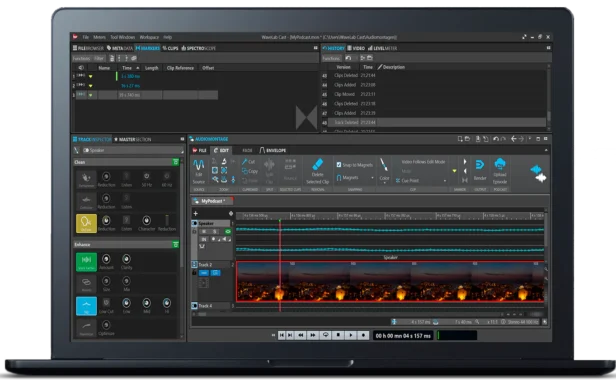This screenshot has width=616, height=380.
Task: Click the DeEsser Character knob
Action: (x=146, y=220)
